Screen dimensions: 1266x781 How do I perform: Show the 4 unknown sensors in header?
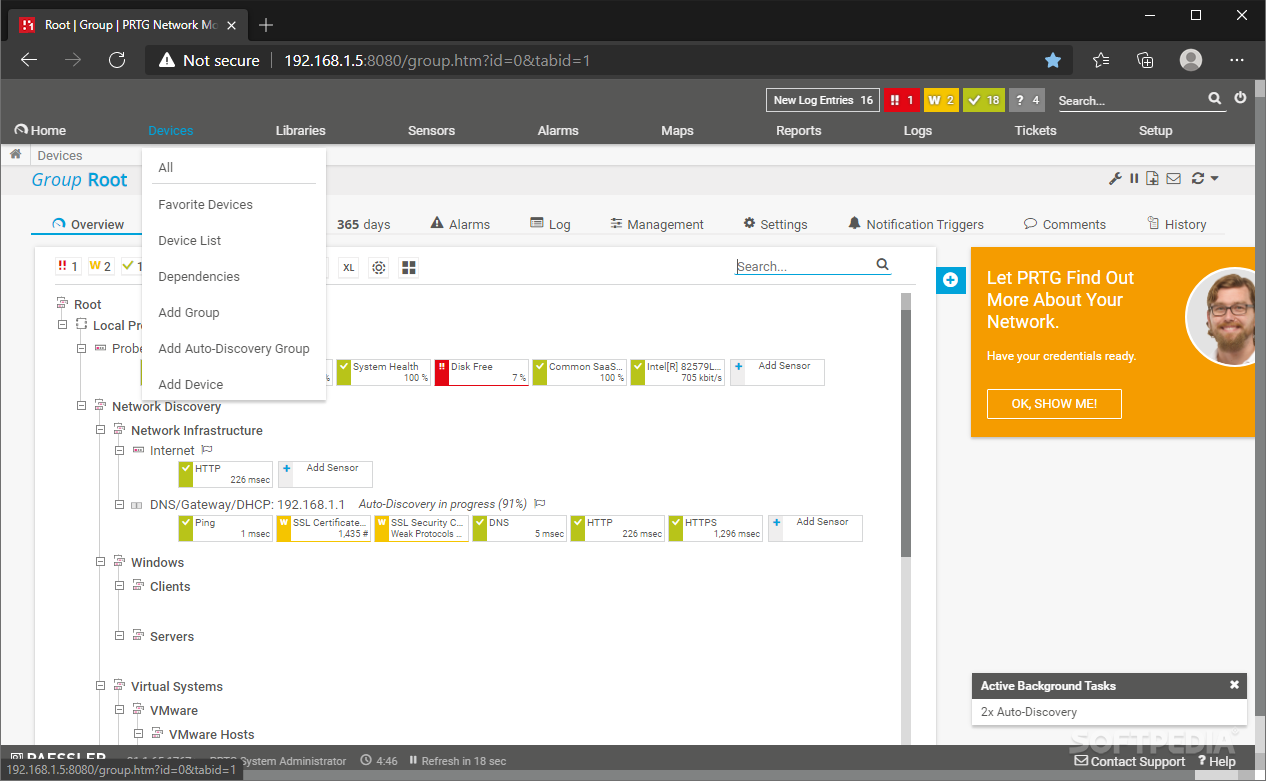point(1027,100)
